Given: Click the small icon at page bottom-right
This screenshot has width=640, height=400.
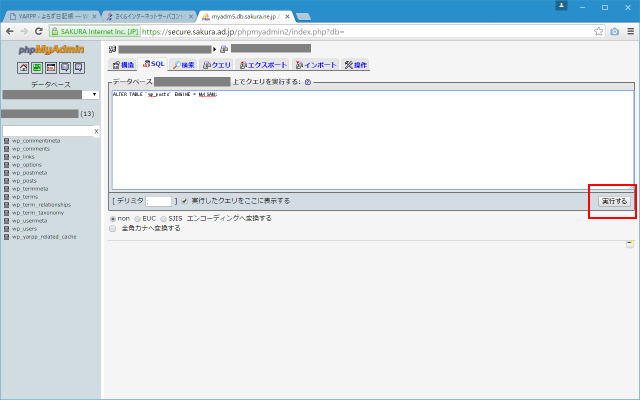Looking at the screenshot, I should pyautogui.click(x=630, y=243).
